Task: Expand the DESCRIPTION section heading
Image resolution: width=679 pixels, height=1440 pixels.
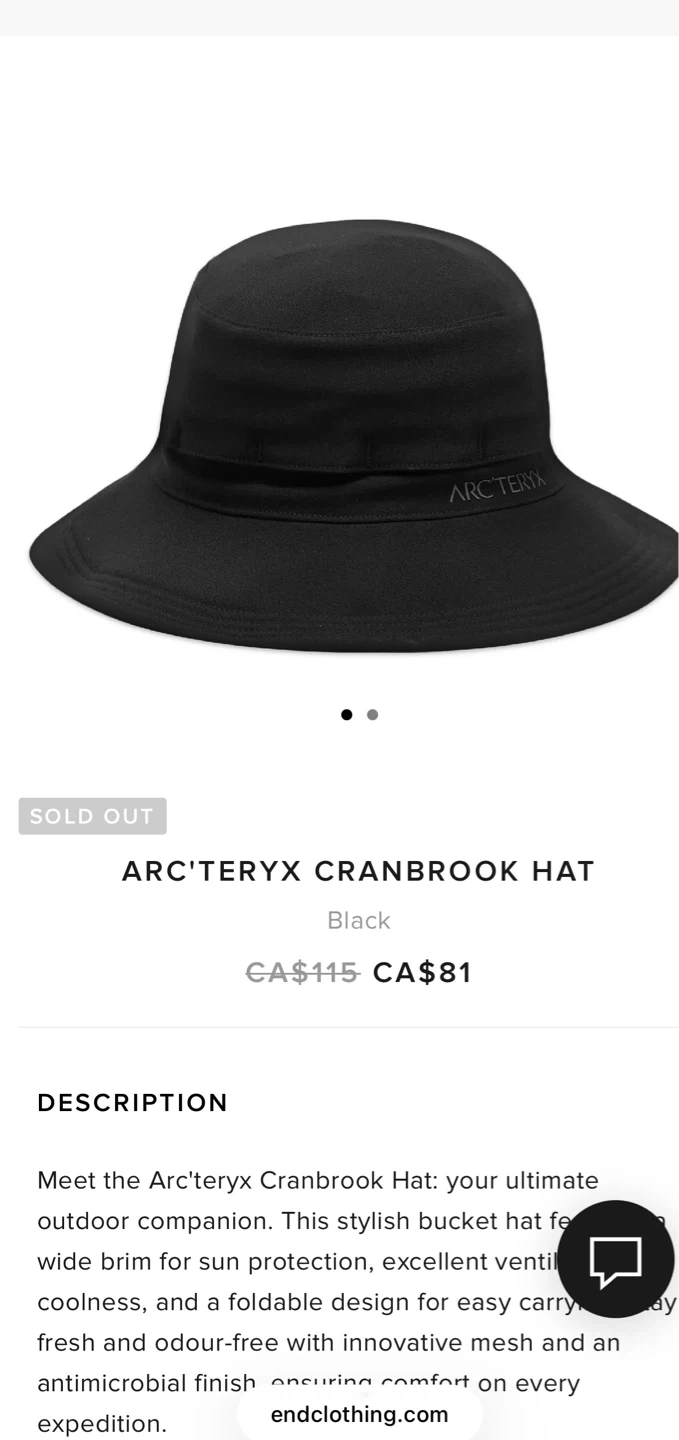Action: [133, 1103]
